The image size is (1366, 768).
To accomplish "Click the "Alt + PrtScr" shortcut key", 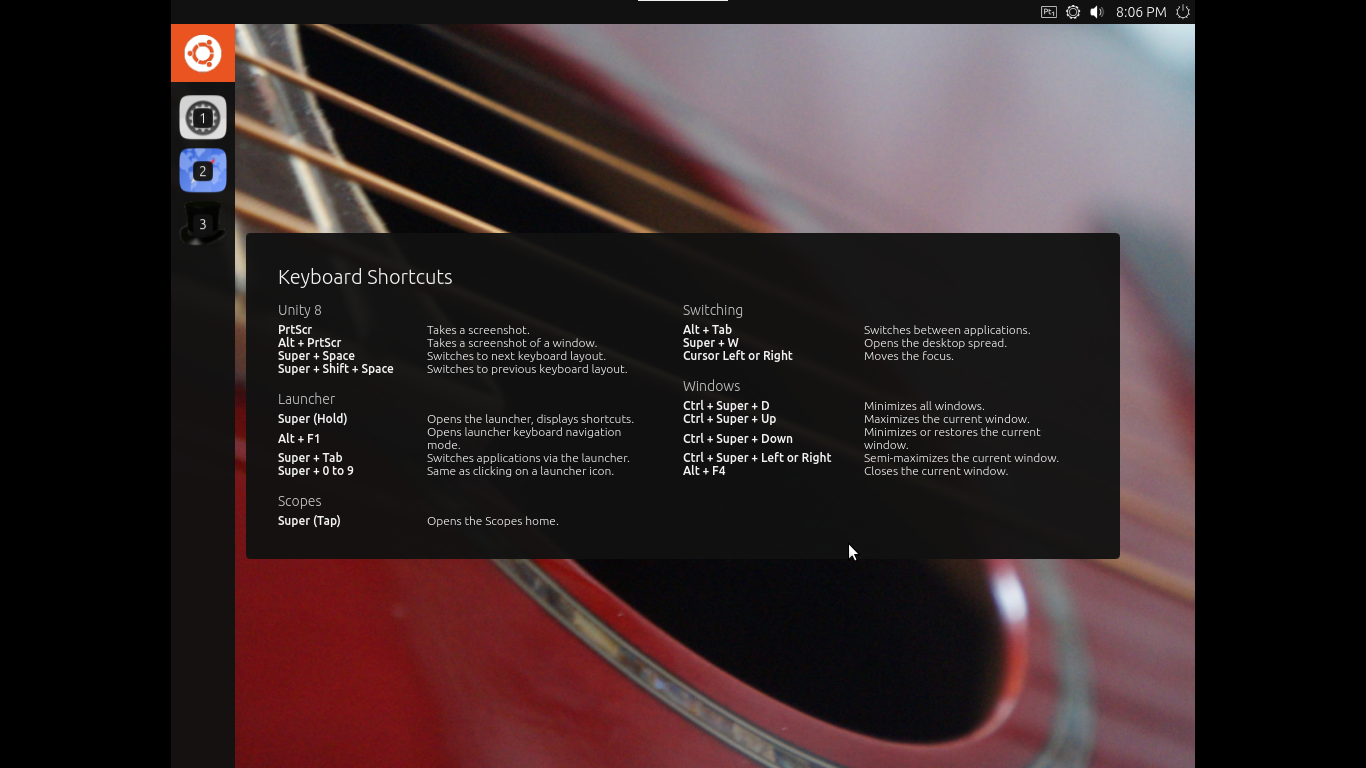I will point(309,343).
